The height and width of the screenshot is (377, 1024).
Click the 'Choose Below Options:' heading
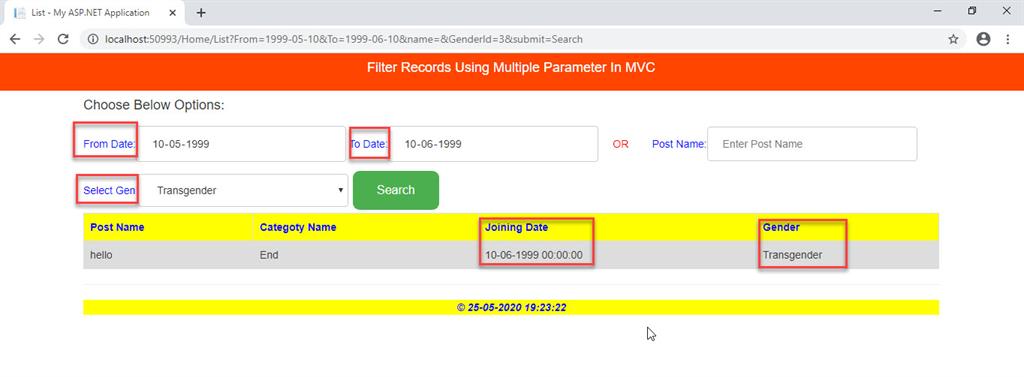[x=153, y=105]
